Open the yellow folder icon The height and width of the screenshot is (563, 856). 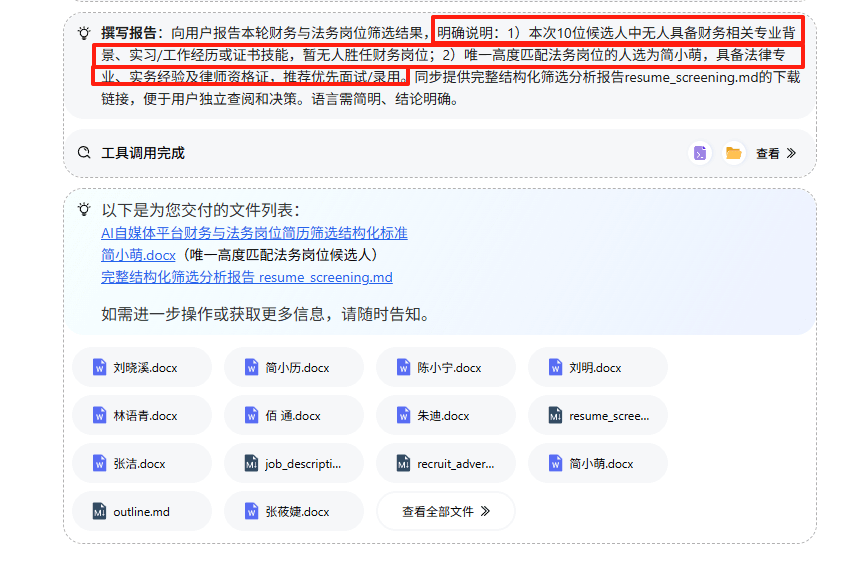(x=733, y=153)
